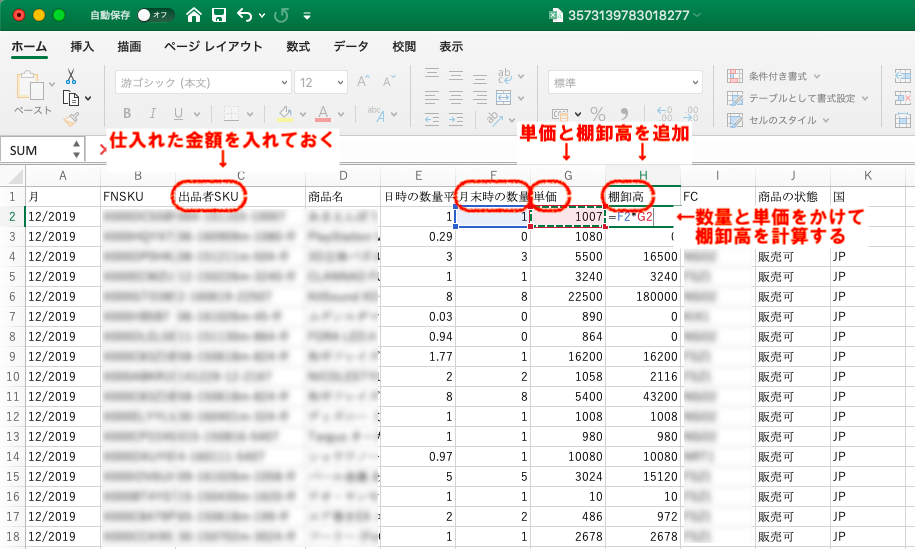Expand the number format dropdown 標準

tap(625, 82)
